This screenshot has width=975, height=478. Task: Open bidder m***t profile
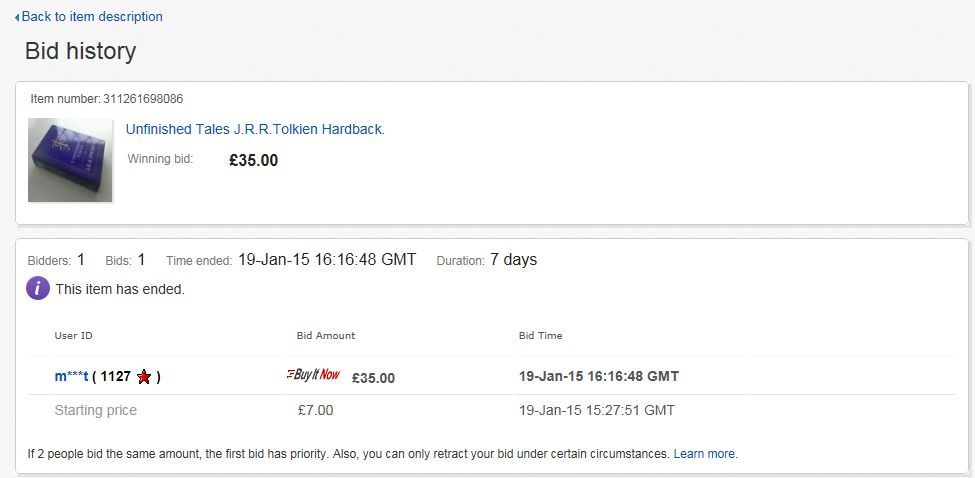click(x=72, y=376)
